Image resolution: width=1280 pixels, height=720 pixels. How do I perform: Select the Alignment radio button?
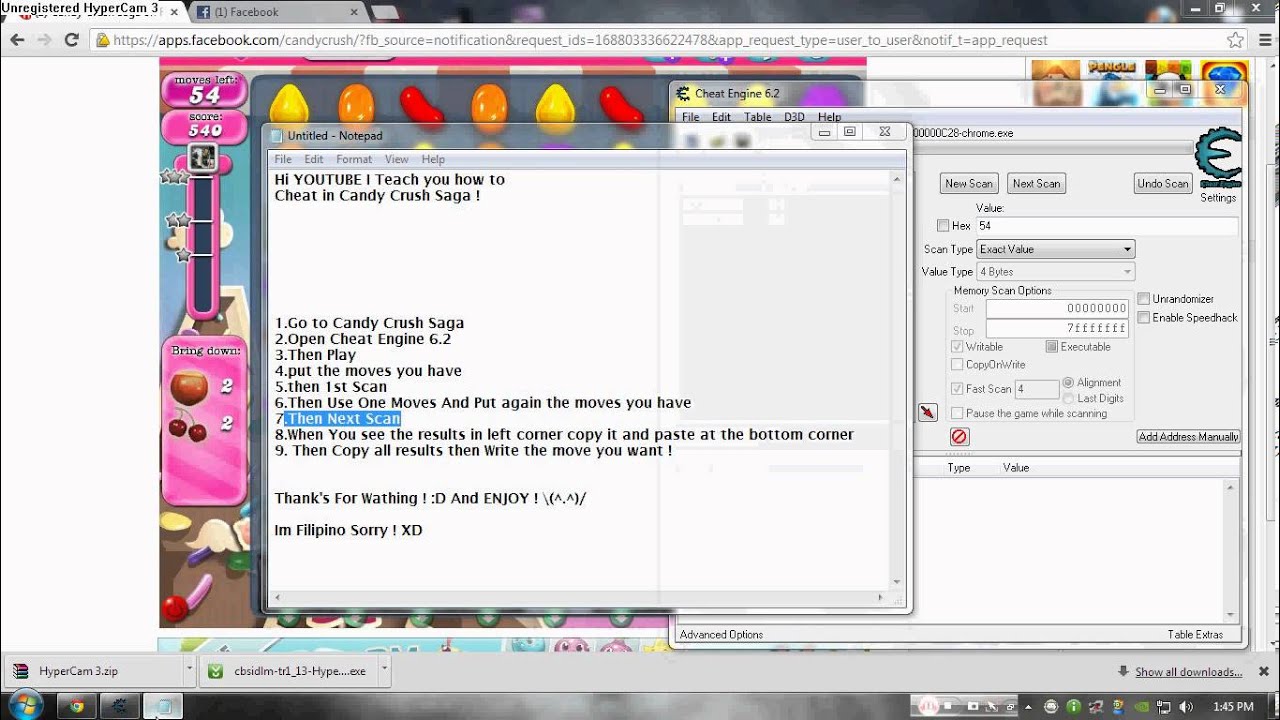point(1069,383)
